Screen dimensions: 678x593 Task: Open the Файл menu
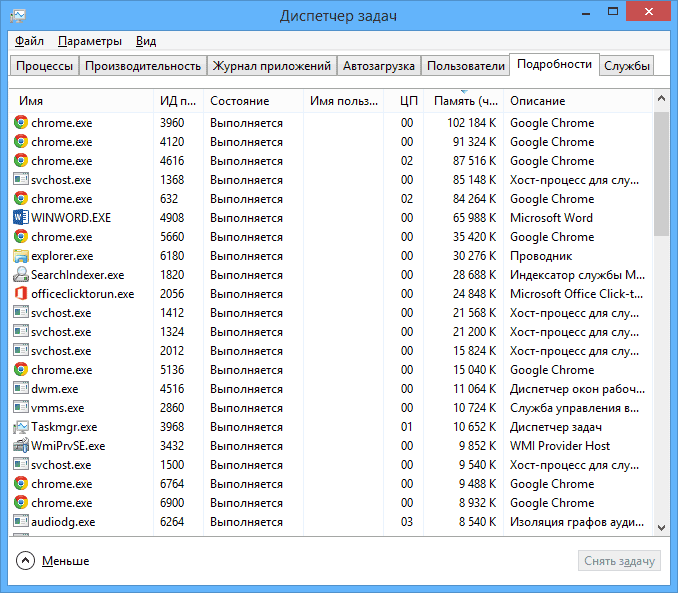point(29,41)
